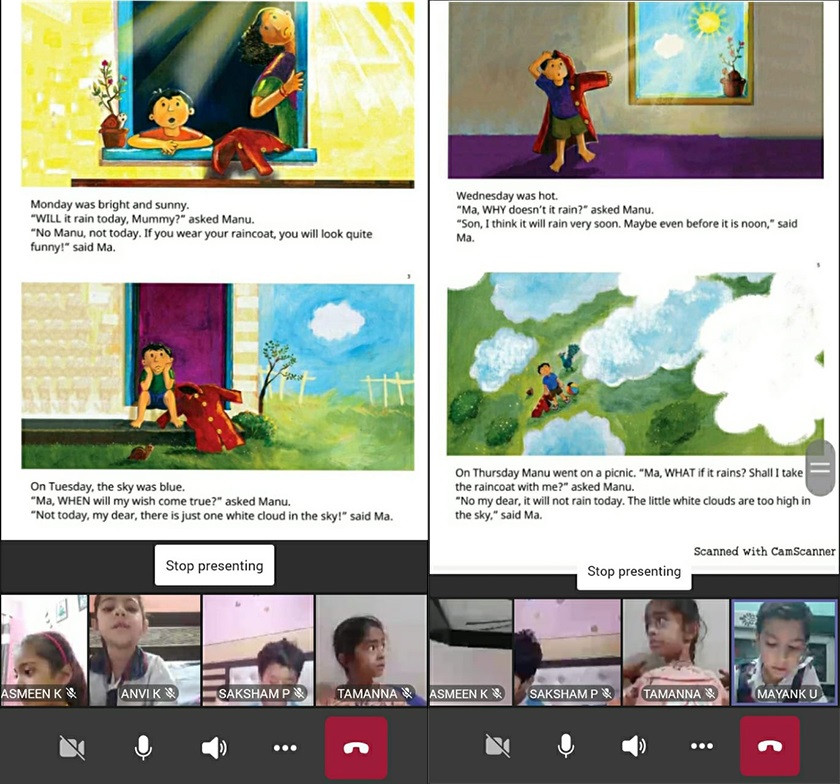
Task: Click text 'On Tuesday, the sky was blue.'
Action: pos(107,487)
